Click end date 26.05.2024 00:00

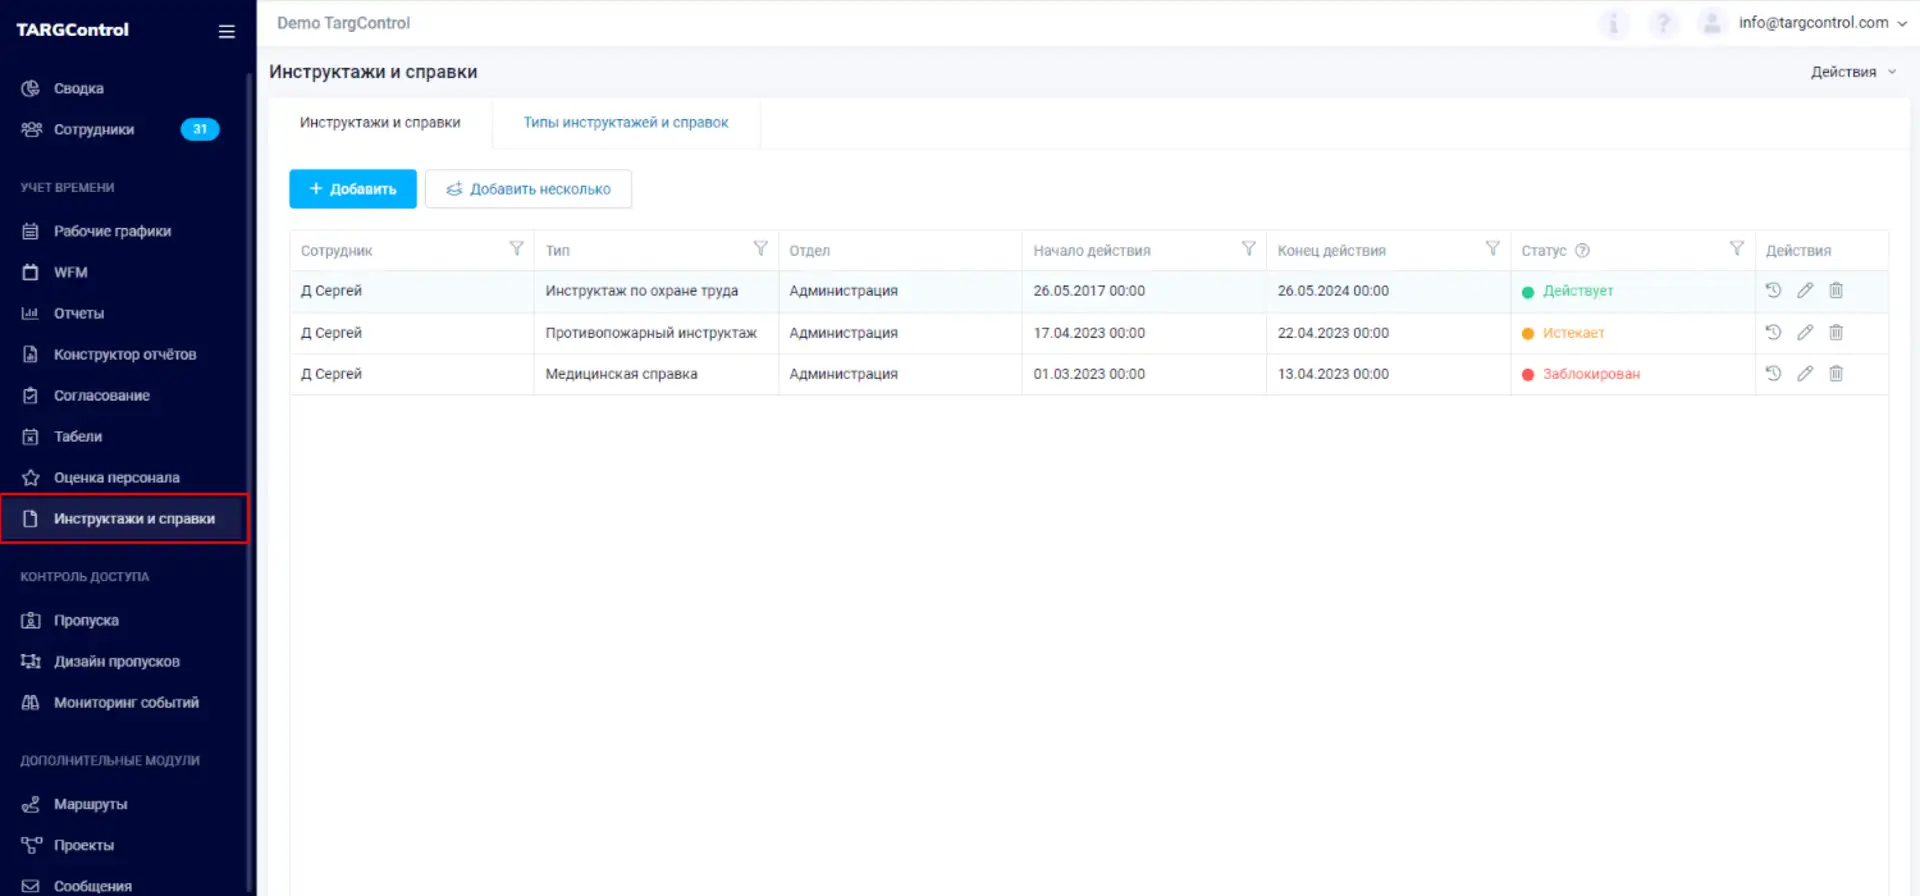[1333, 291]
